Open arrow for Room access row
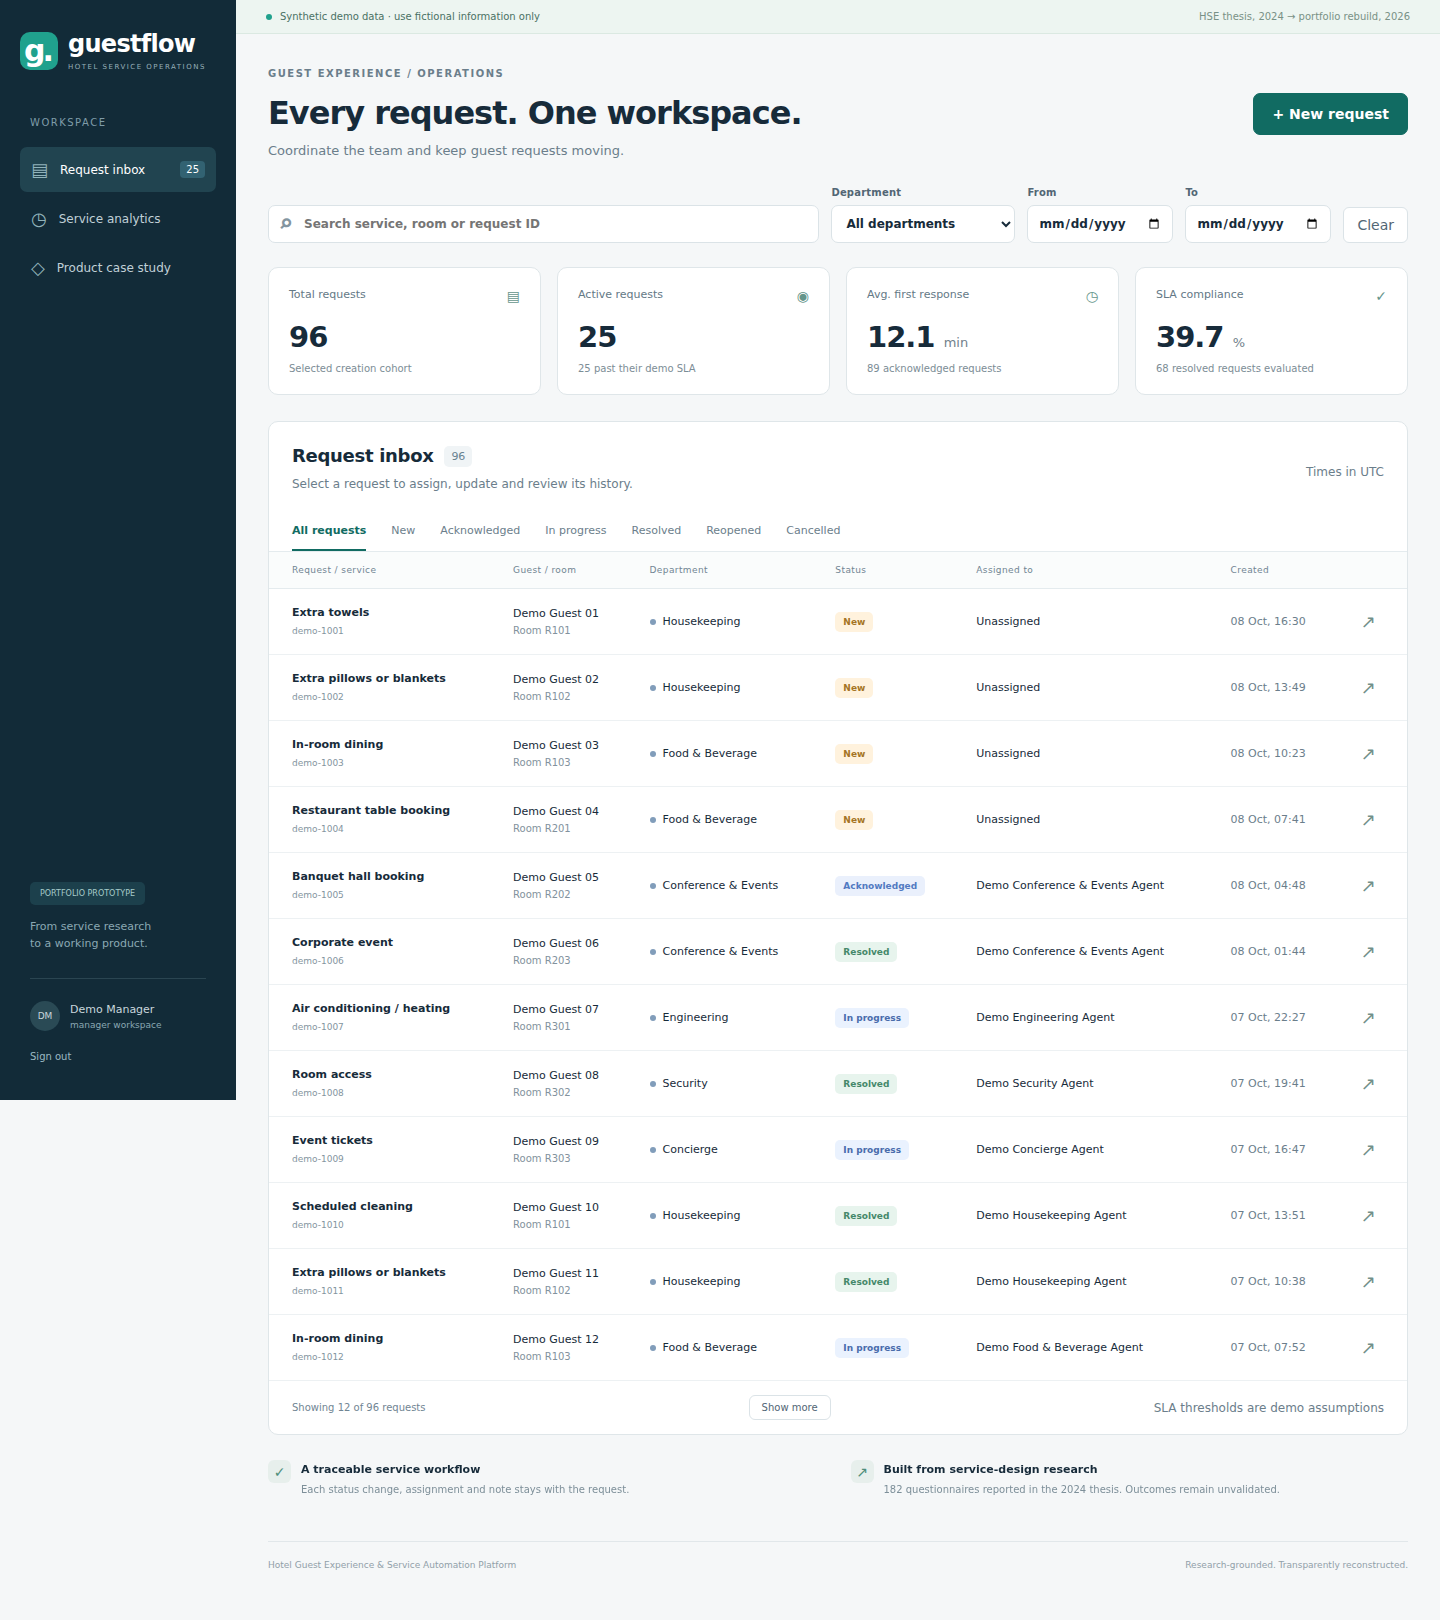Screen dimensions: 1440x1620 pyautogui.click(x=1368, y=1084)
